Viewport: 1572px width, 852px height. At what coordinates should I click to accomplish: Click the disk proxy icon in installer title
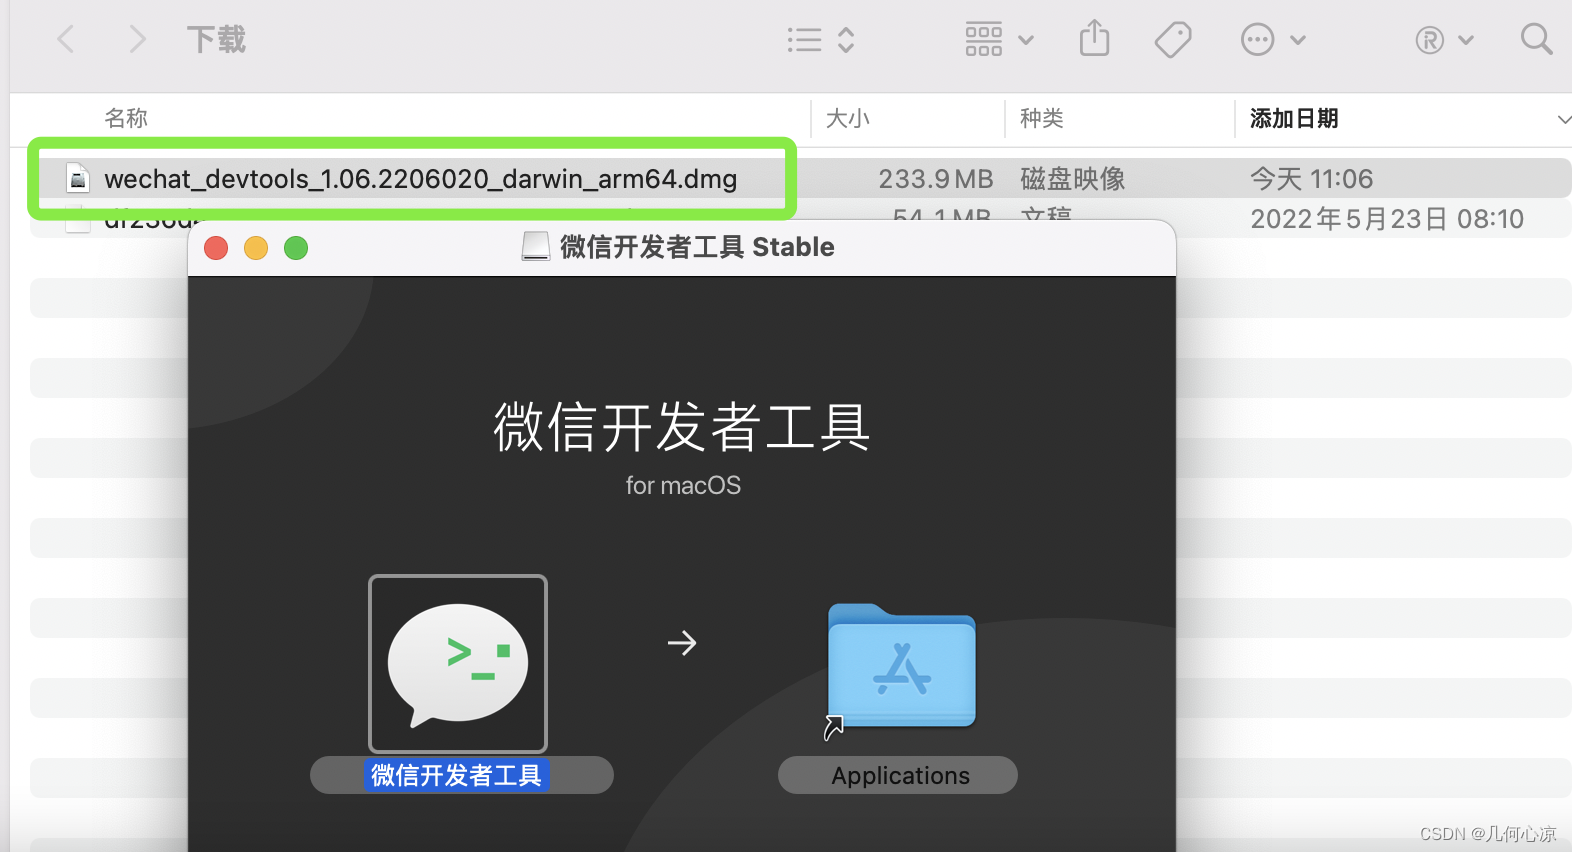(536, 247)
